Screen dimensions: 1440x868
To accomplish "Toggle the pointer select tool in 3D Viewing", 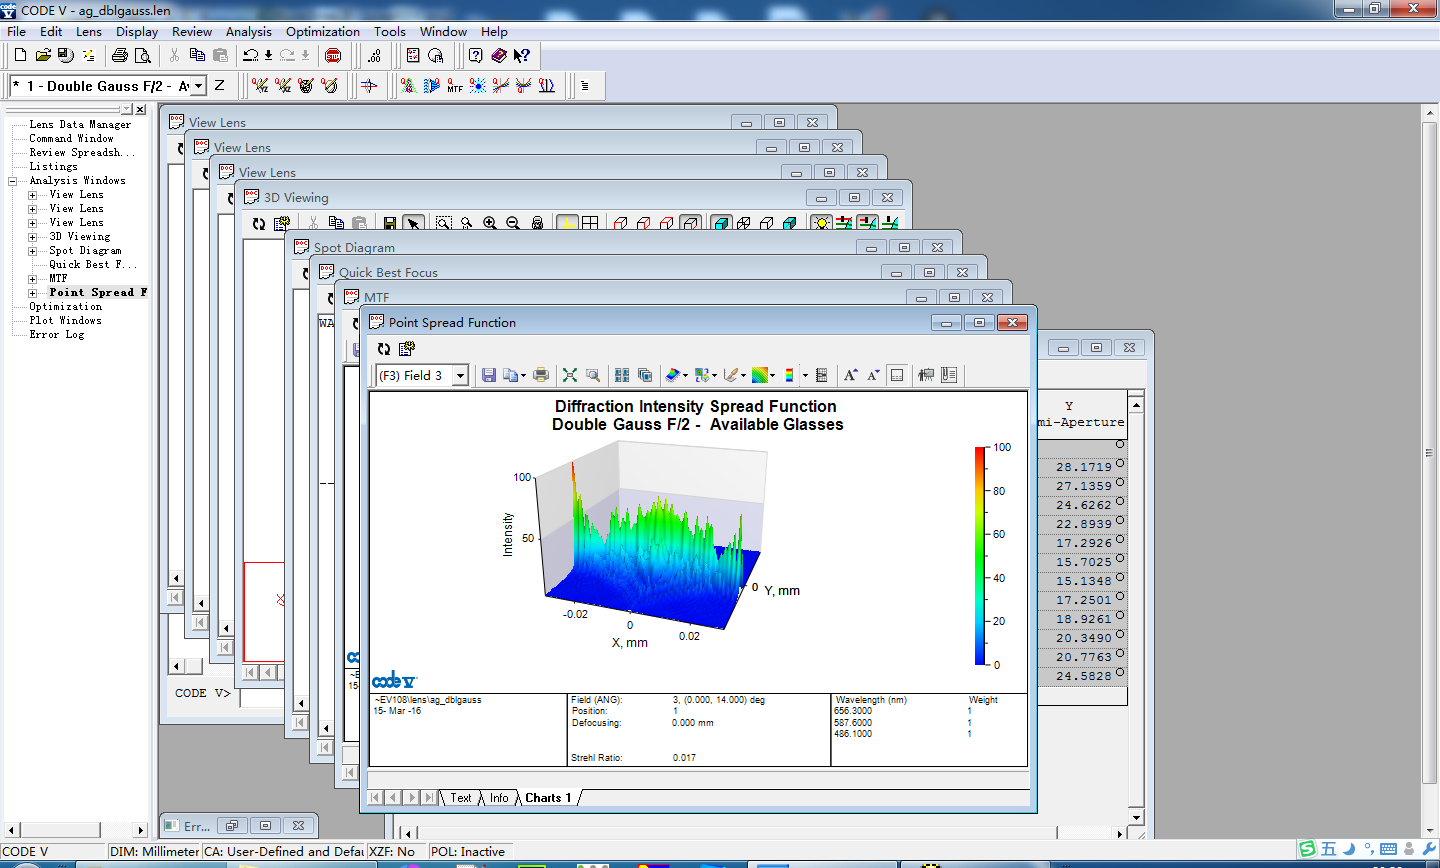I will point(414,224).
